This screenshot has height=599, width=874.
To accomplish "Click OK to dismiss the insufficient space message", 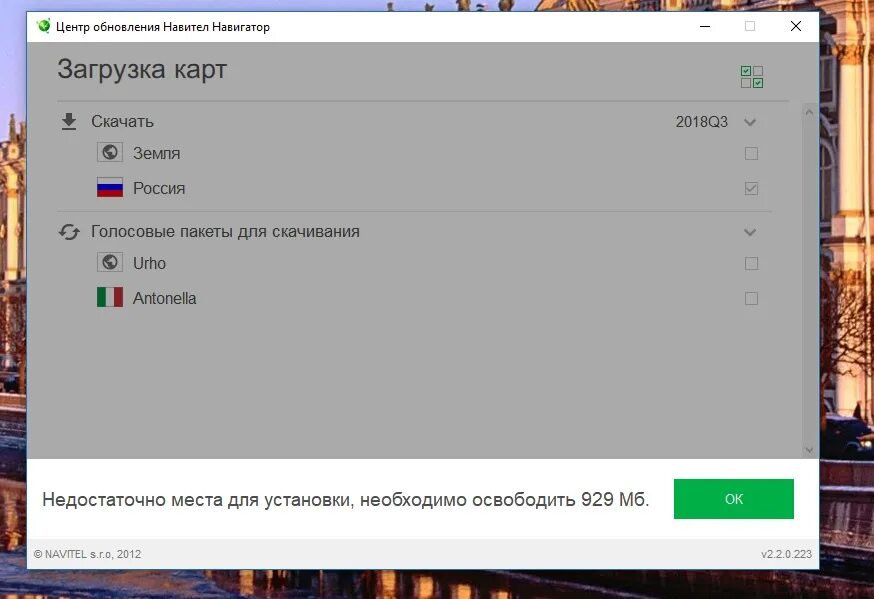I will coord(734,499).
